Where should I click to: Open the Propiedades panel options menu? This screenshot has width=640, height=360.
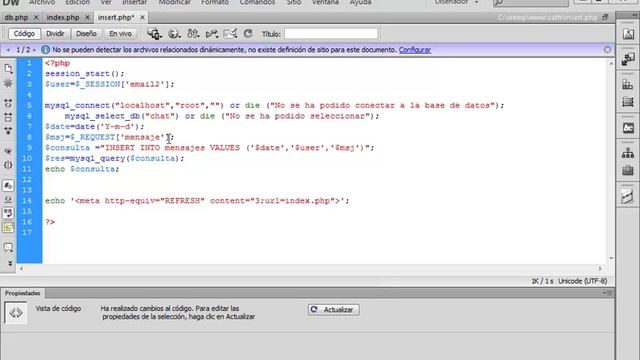point(609,293)
